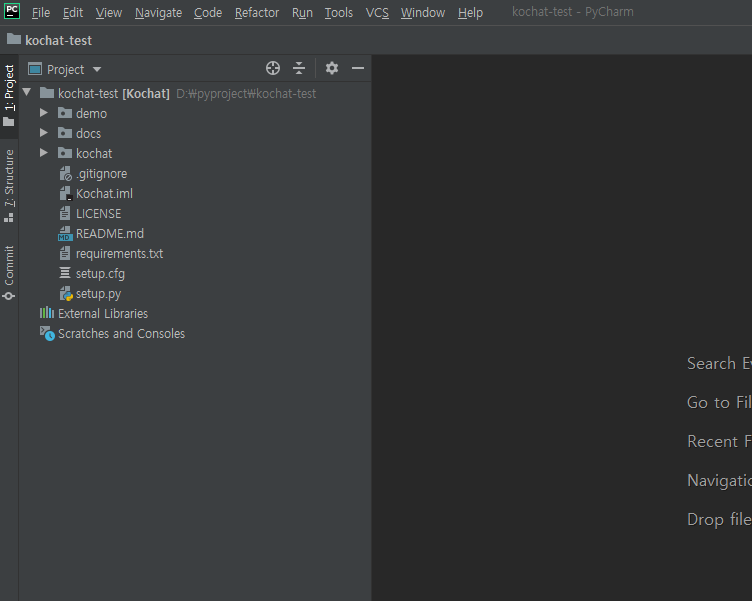752x601 pixels.
Task: Click the setup.py Python file icon
Action: [66, 294]
